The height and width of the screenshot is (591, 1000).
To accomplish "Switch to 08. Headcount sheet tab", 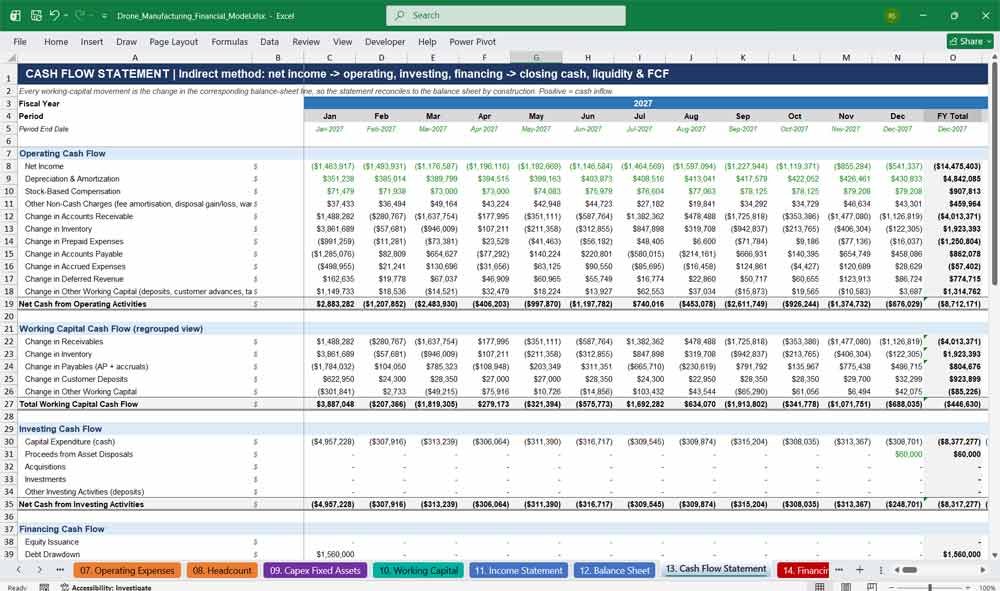I will [222, 570].
